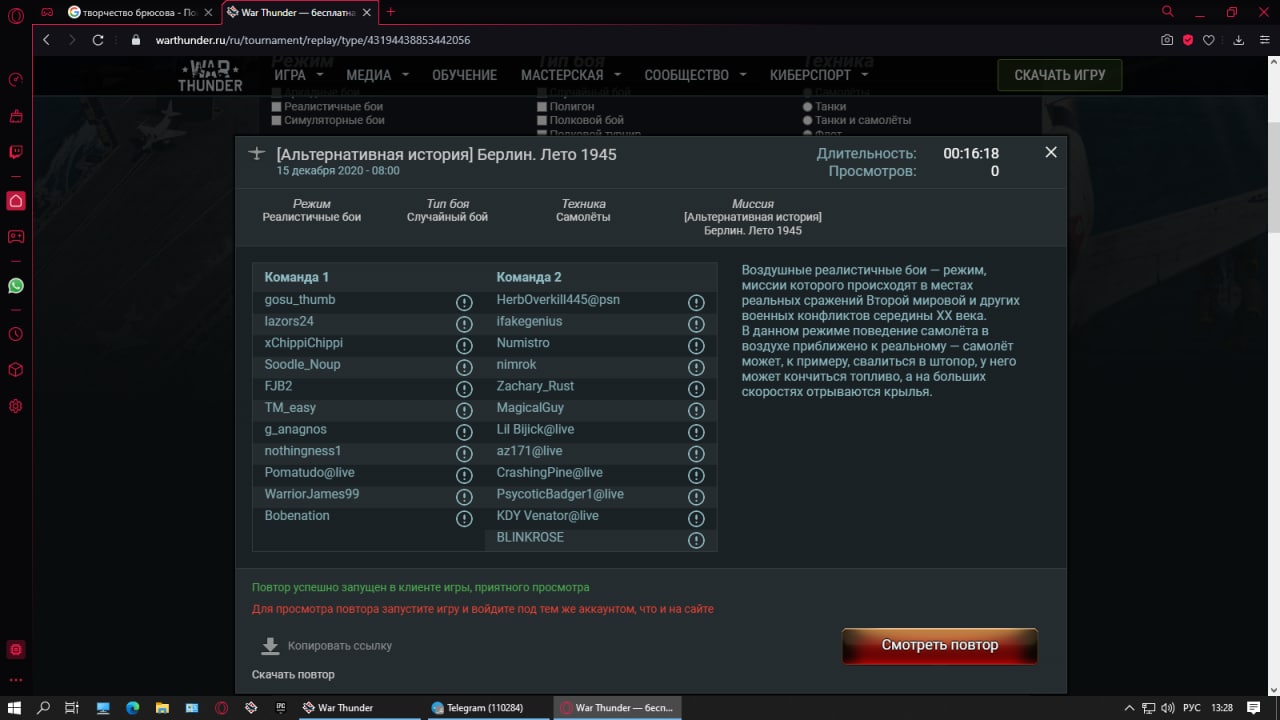Image resolution: width=1280 pixels, height=720 pixels.
Task: Click exclamation icon for Numistro
Action: pyautogui.click(x=697, y=345)
